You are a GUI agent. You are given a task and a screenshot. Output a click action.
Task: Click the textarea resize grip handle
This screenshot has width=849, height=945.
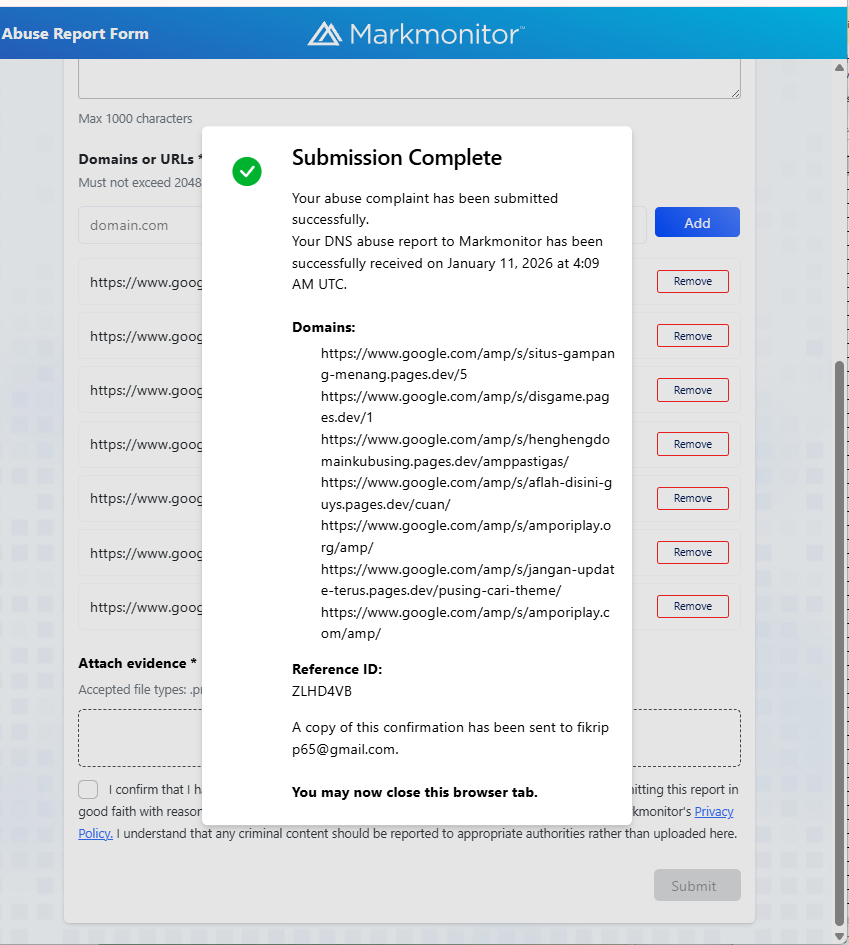(736, 93)
